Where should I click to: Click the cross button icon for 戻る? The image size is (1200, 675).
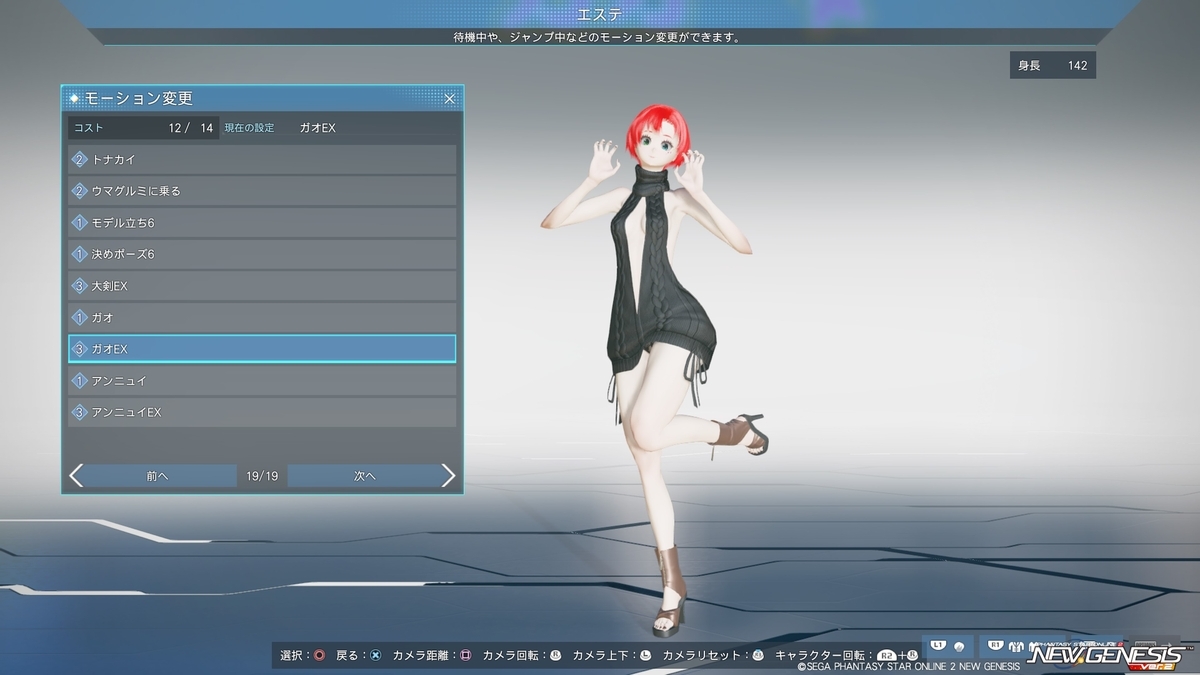pyautogui.click(x=375, y=656)
